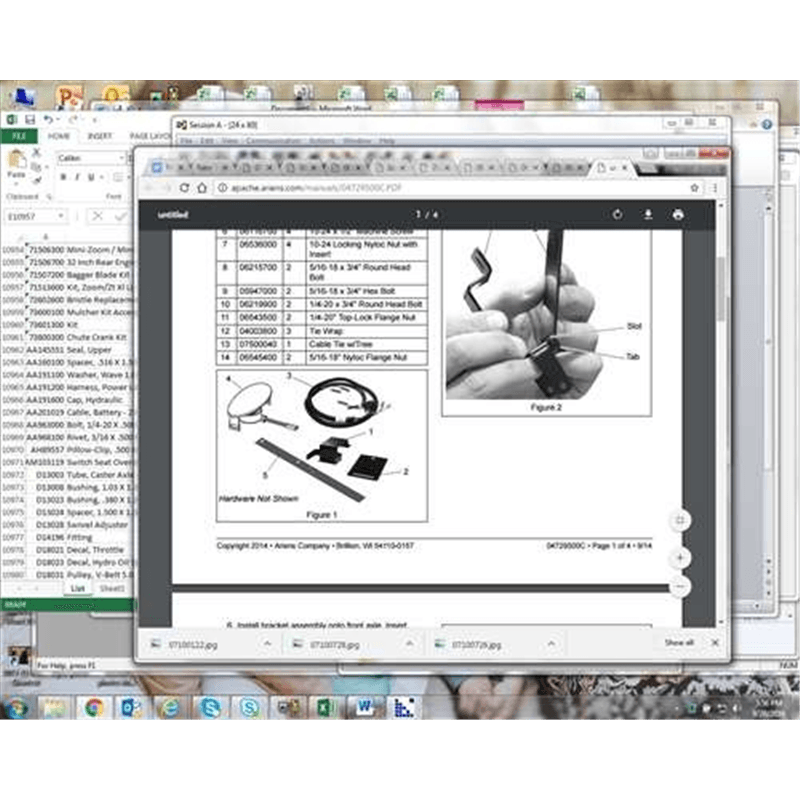
Task: Download the PDF from viewer toolbar
Action: [x=648, y=215]
